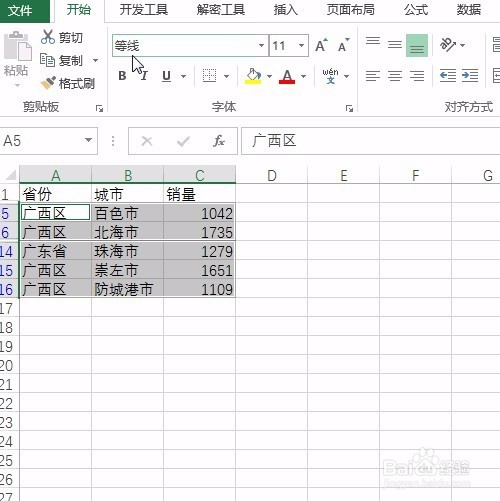Click the text orientation icon
This screenshot has height=501, width=500.
tap(447, 45)
